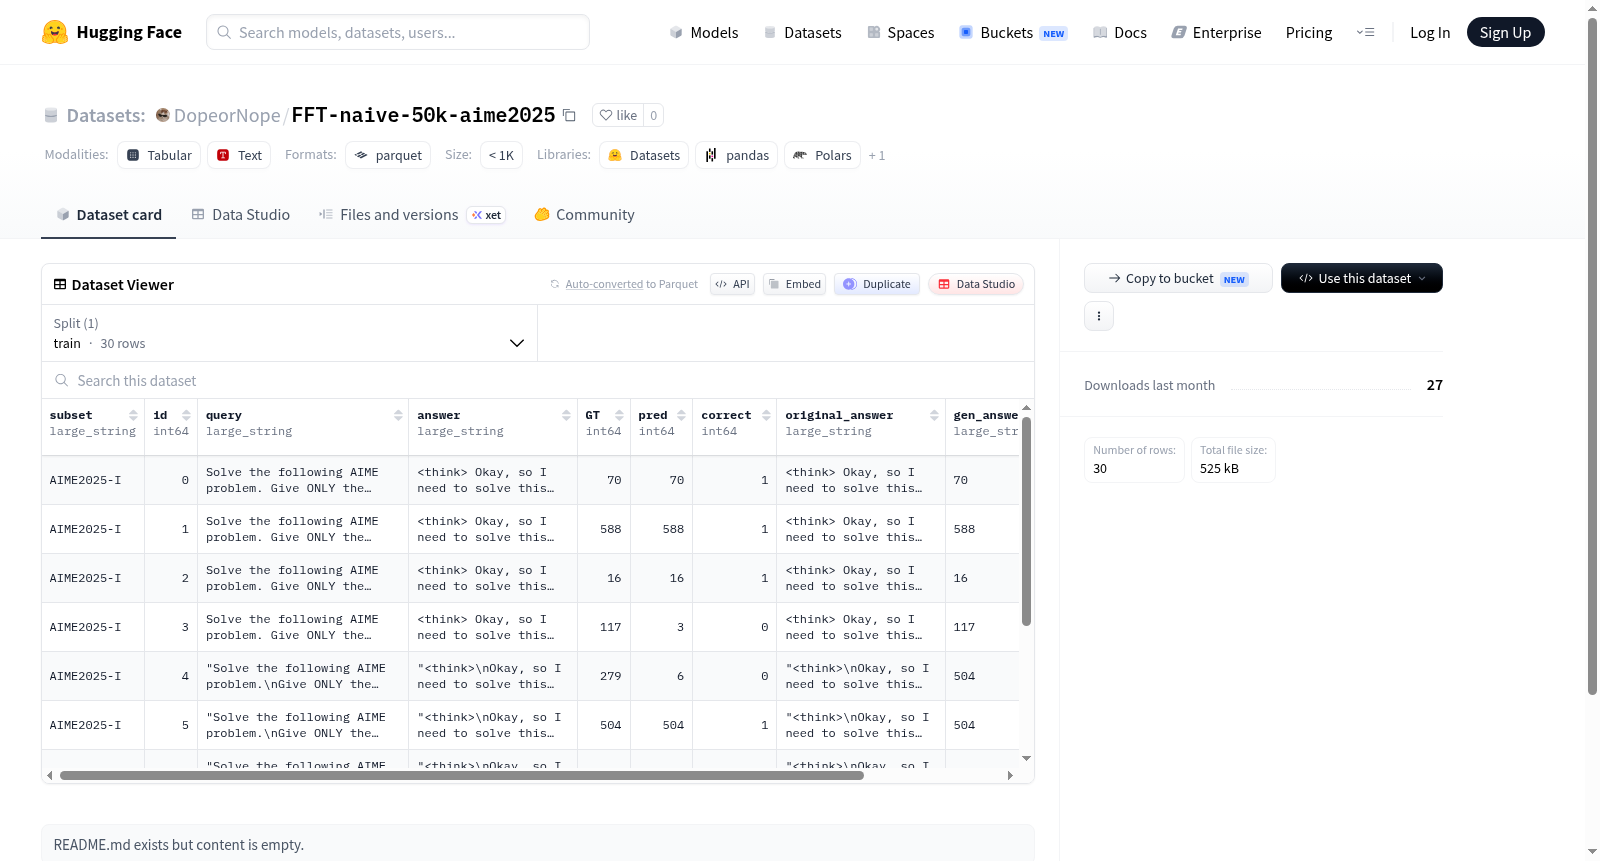
Task: Click the table horizontal scrollbar thumb
Action: coord(461,775)
